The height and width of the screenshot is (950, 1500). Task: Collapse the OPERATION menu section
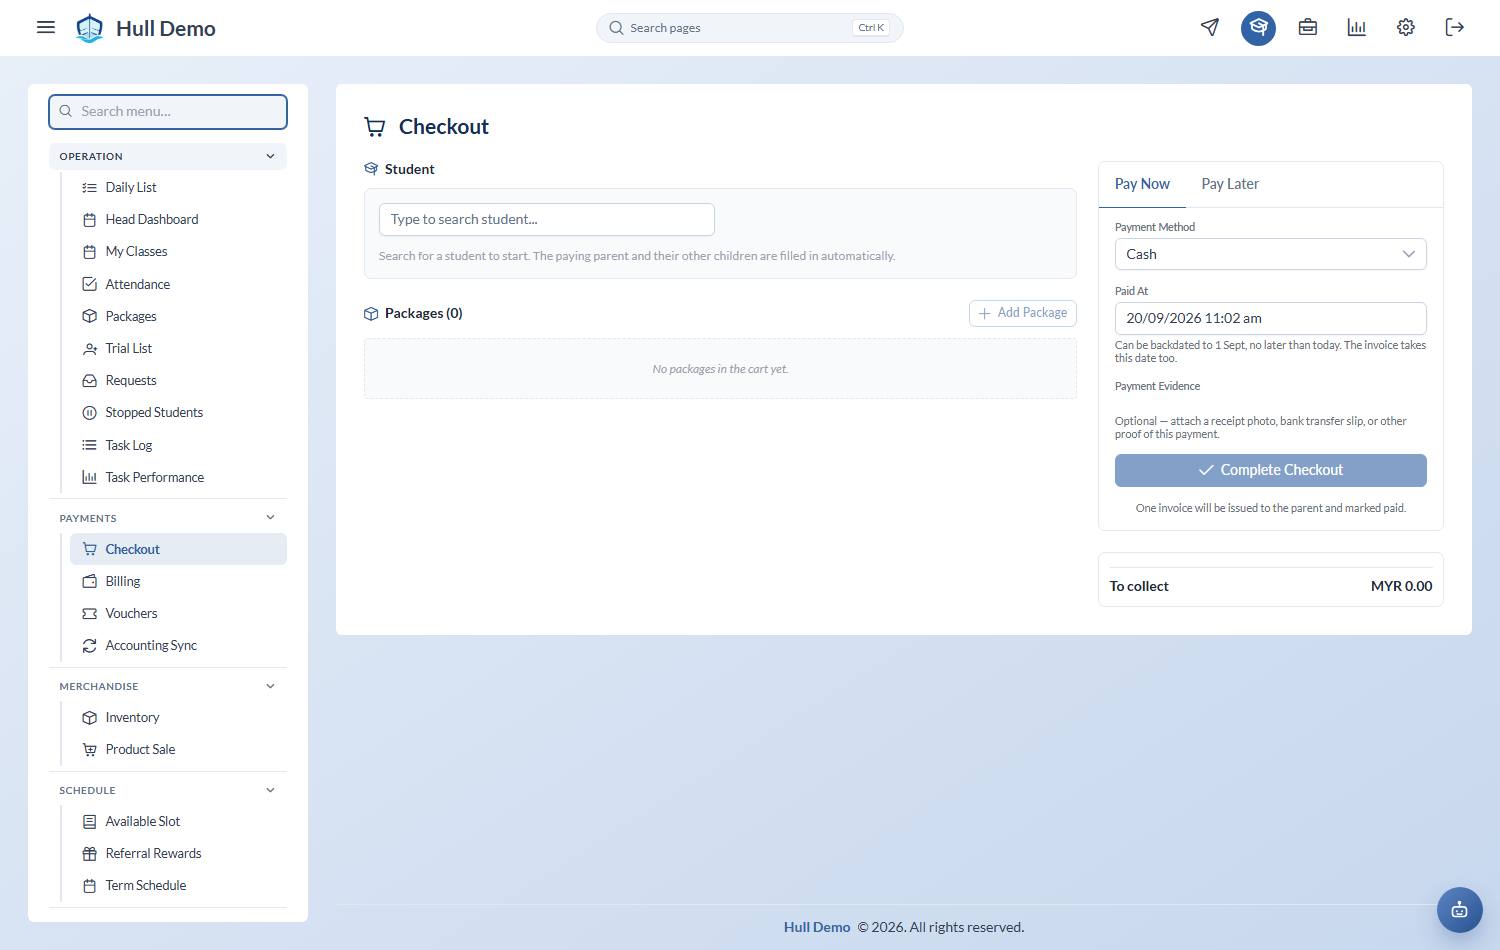click(168, 156)
